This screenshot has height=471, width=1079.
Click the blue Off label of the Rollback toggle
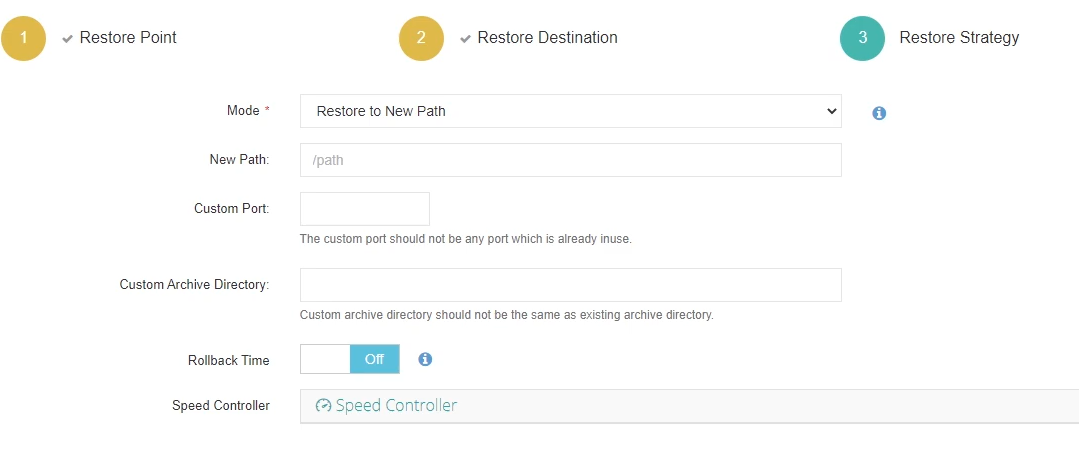(374, 359)
